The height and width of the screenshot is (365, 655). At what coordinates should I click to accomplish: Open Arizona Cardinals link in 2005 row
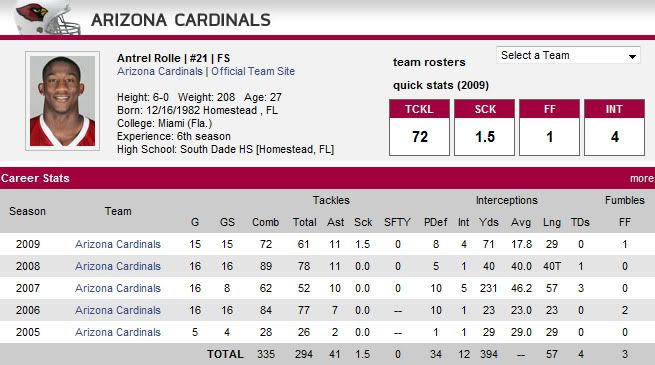[118, 332]
